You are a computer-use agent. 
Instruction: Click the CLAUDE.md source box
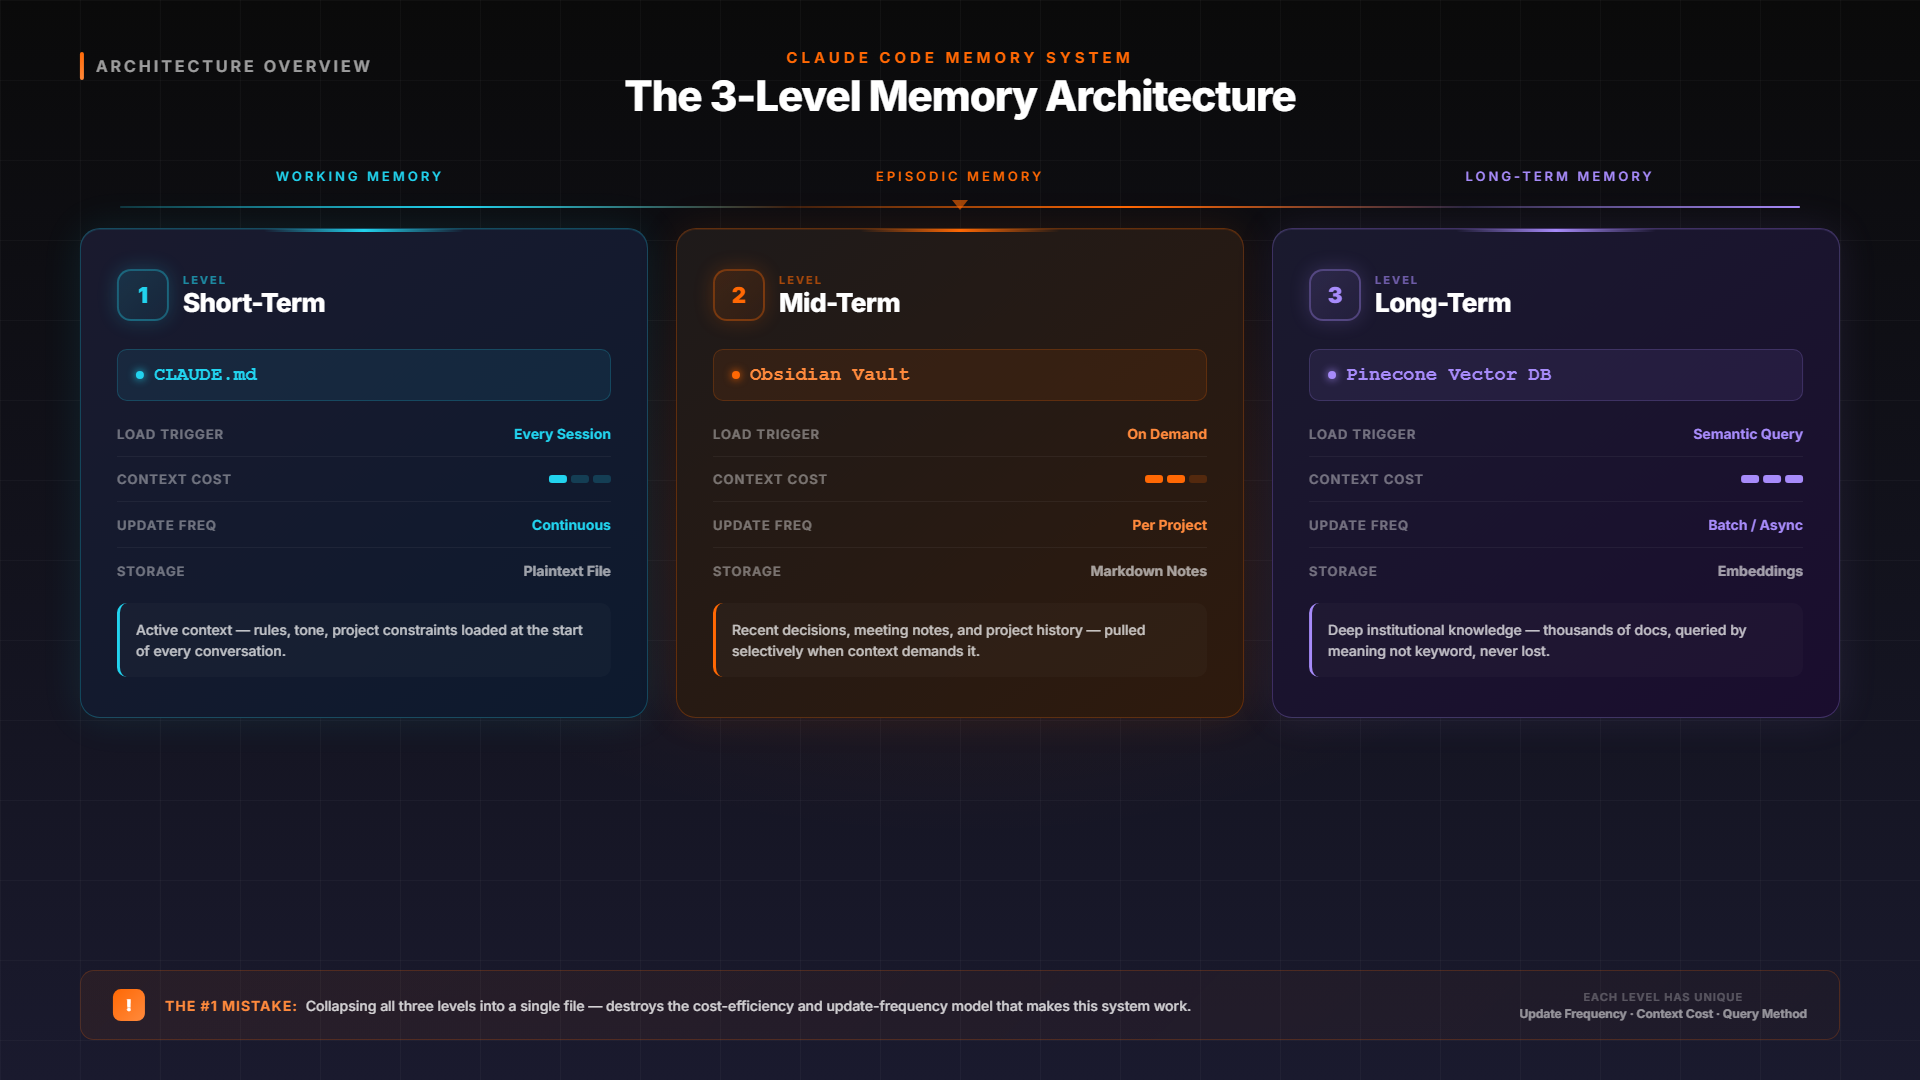coord(364,375)
